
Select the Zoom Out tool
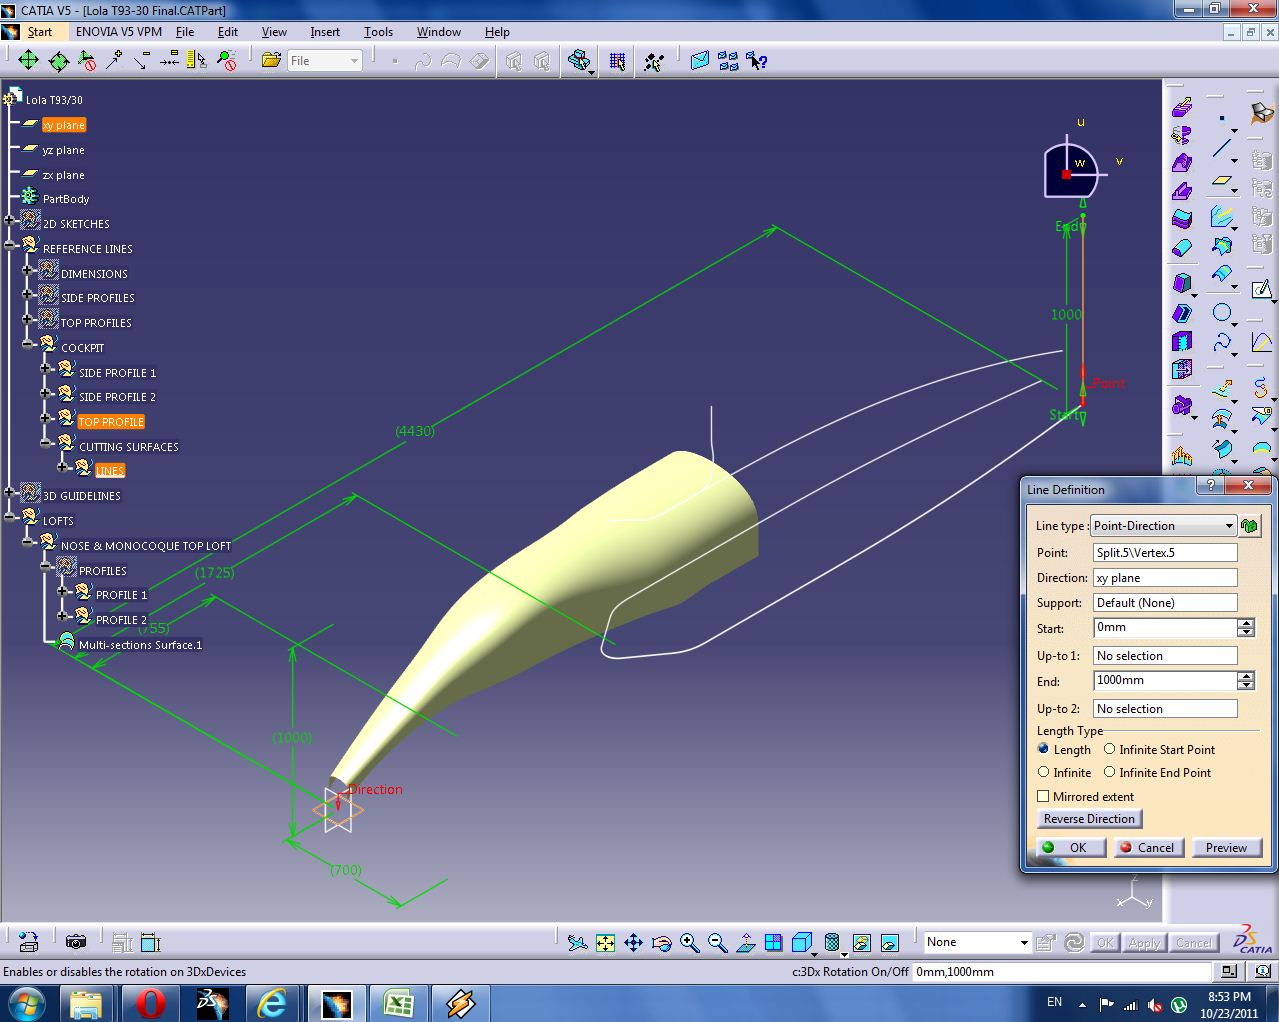(716, 941)
